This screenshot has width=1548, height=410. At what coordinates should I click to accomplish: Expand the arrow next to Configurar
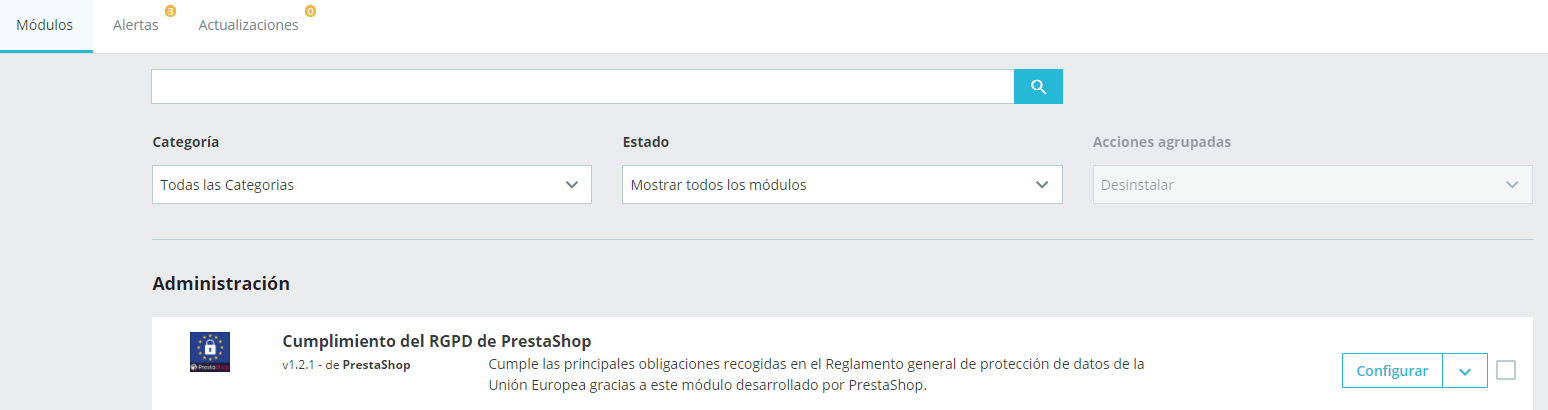pos(1465,371)
